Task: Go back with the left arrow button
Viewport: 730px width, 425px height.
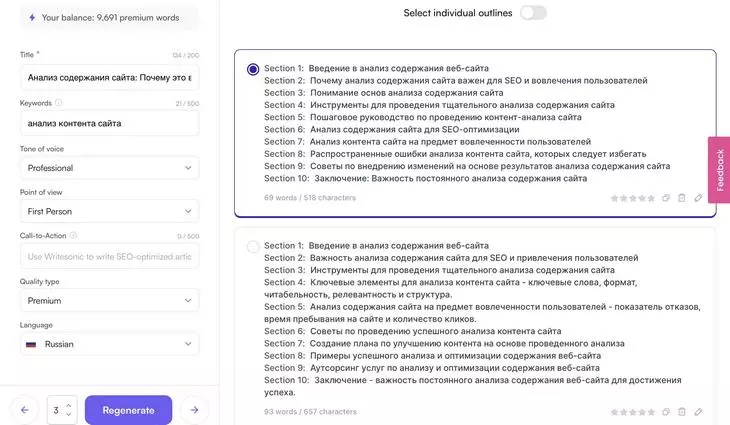Action: pos(25,410)
